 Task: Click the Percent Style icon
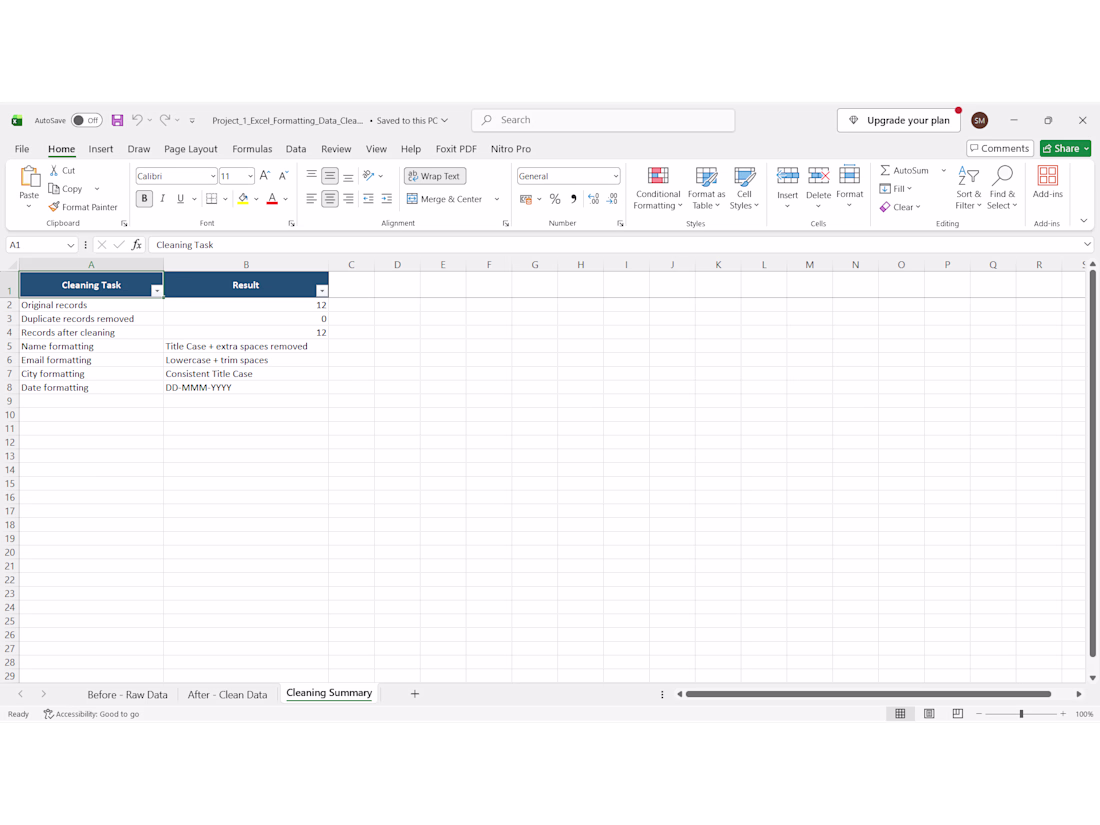pos(555,199)
